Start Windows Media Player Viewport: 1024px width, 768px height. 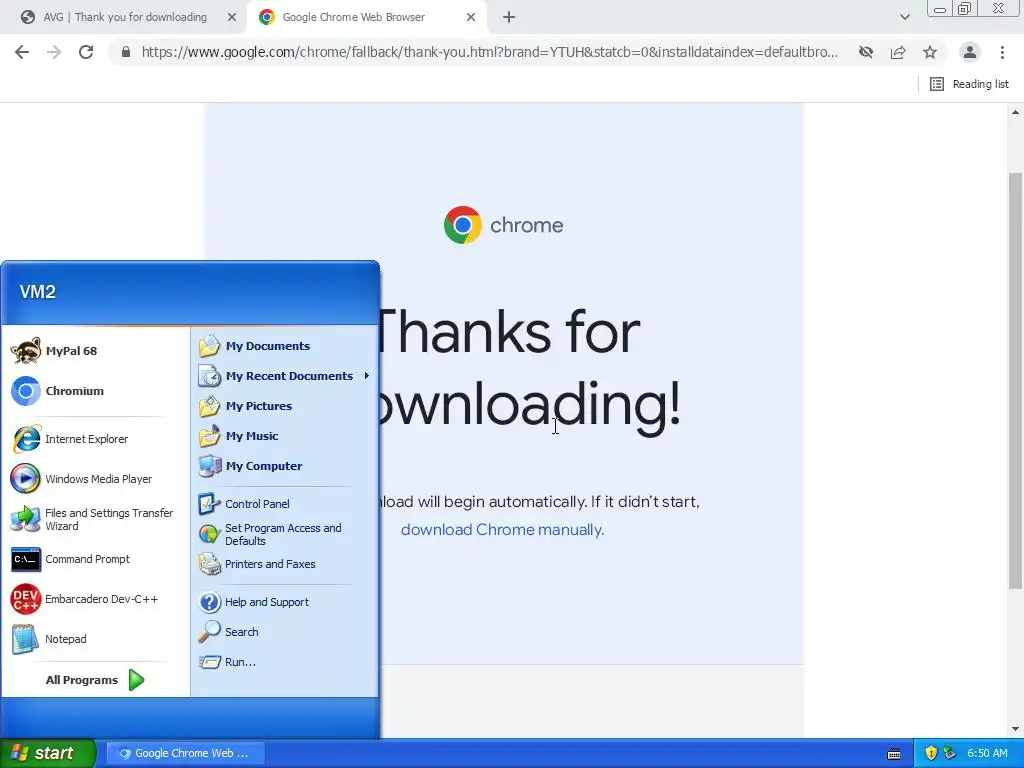pyautogui.click(x=99, y=479)
